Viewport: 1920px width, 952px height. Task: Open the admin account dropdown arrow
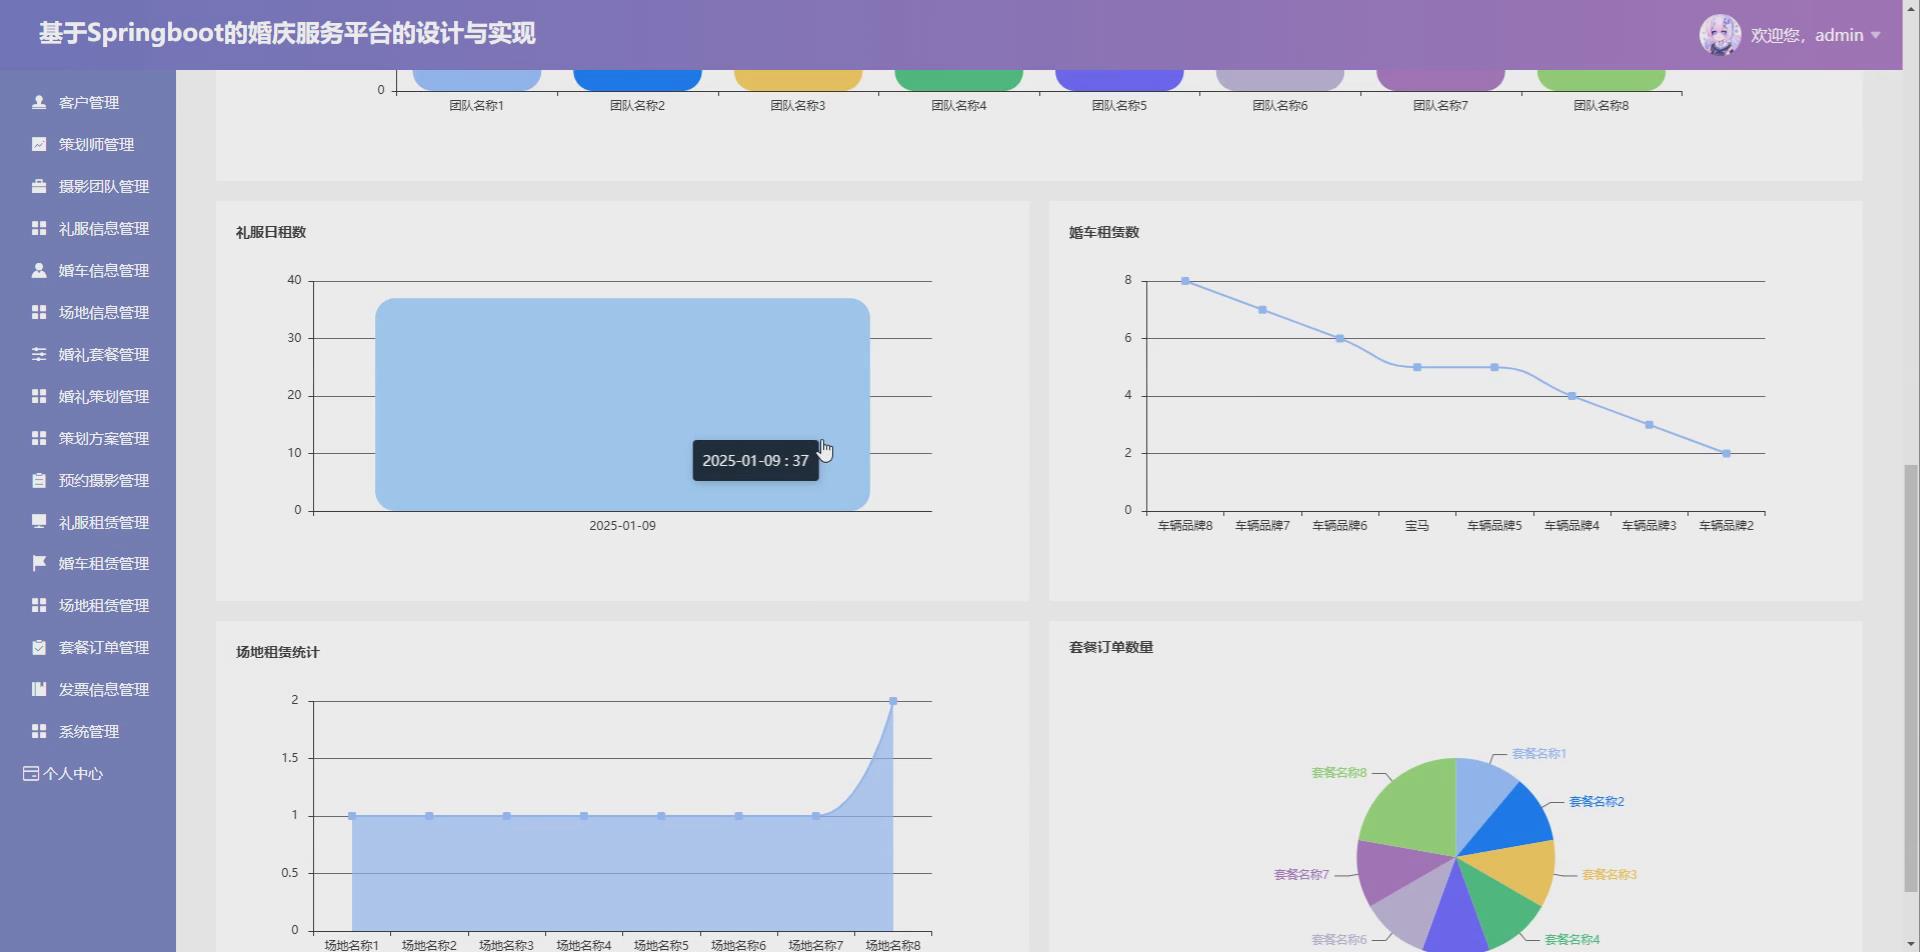tap(1876, 35)
